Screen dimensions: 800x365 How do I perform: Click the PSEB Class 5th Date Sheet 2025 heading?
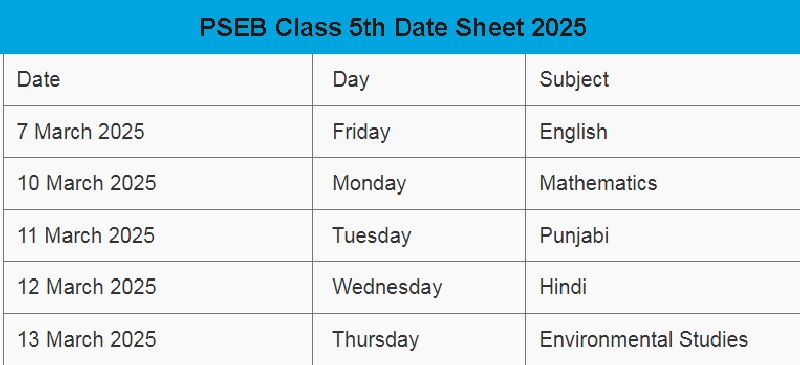(393, 27)
